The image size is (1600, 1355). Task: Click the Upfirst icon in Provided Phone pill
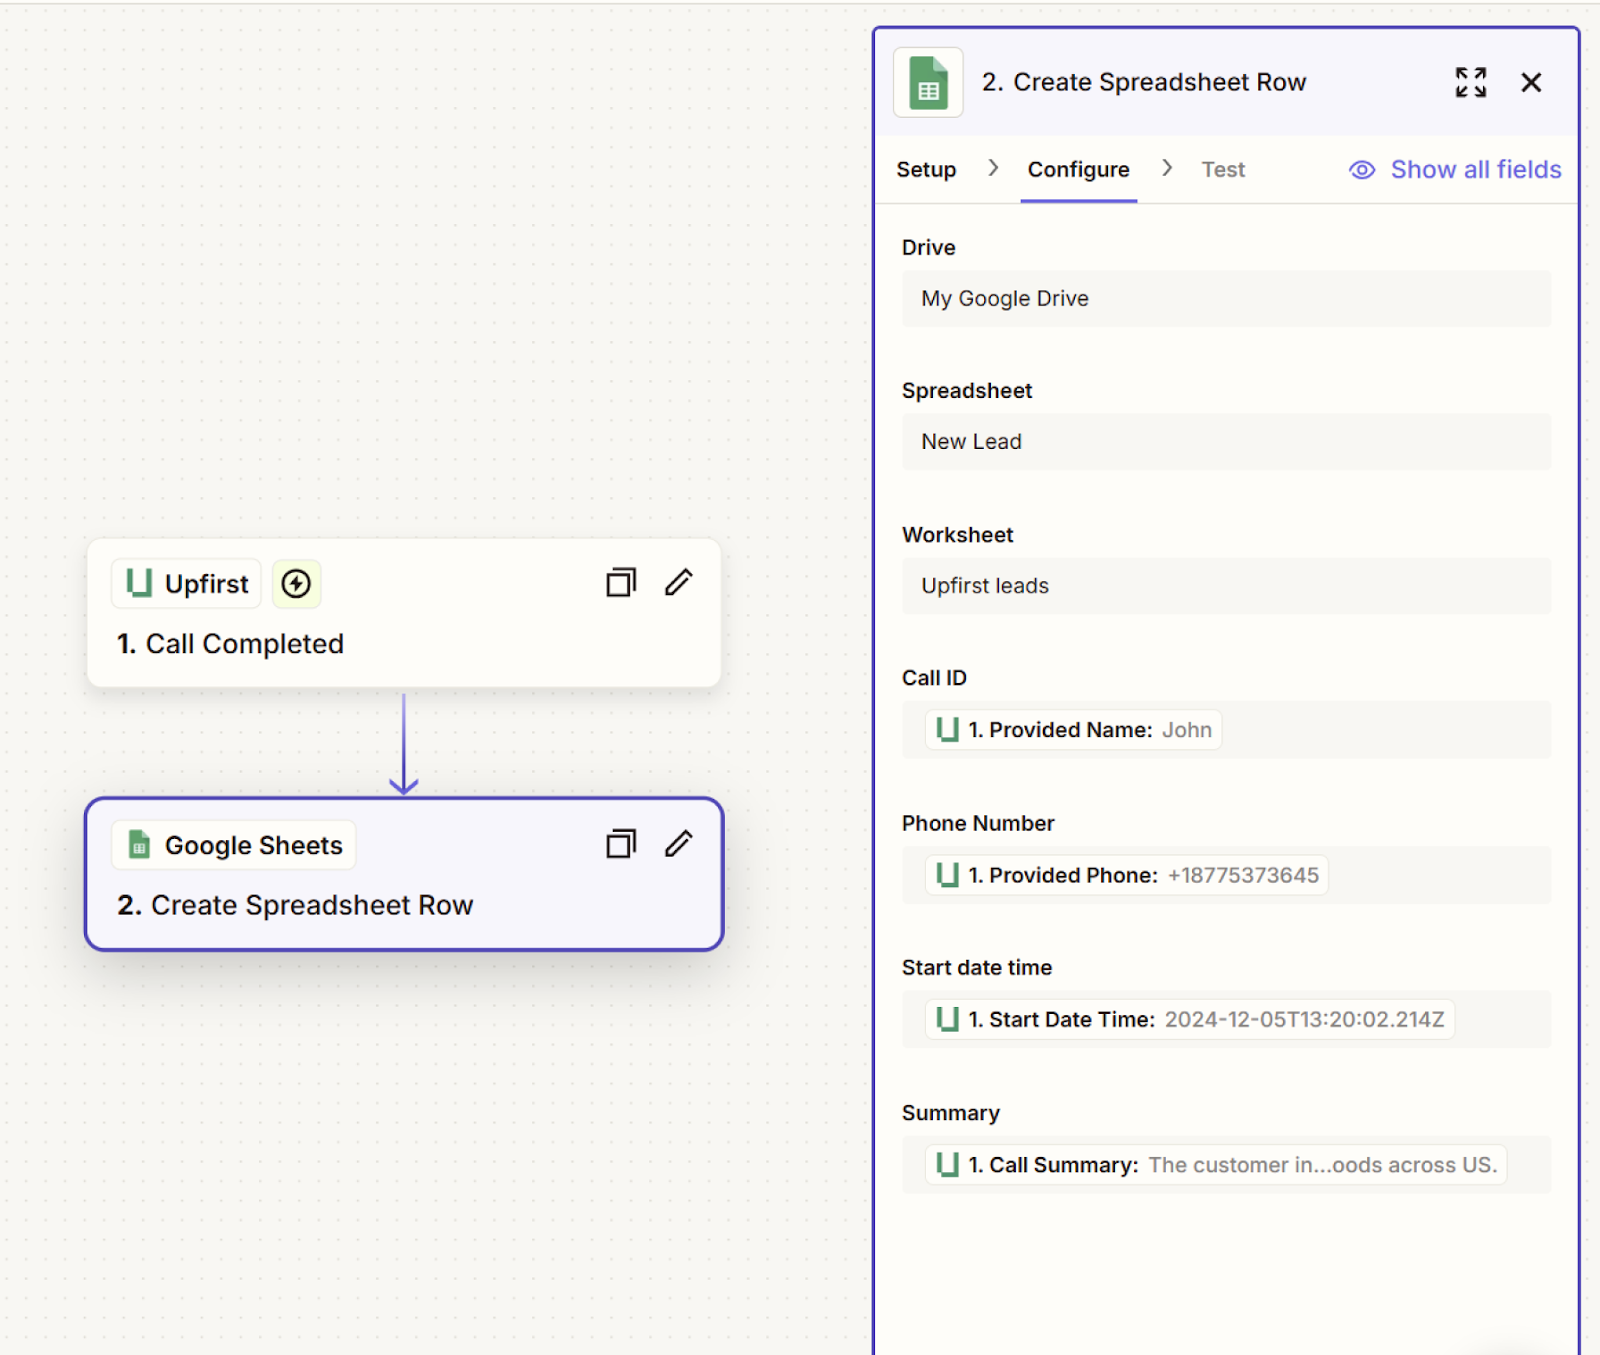[947, 875]
